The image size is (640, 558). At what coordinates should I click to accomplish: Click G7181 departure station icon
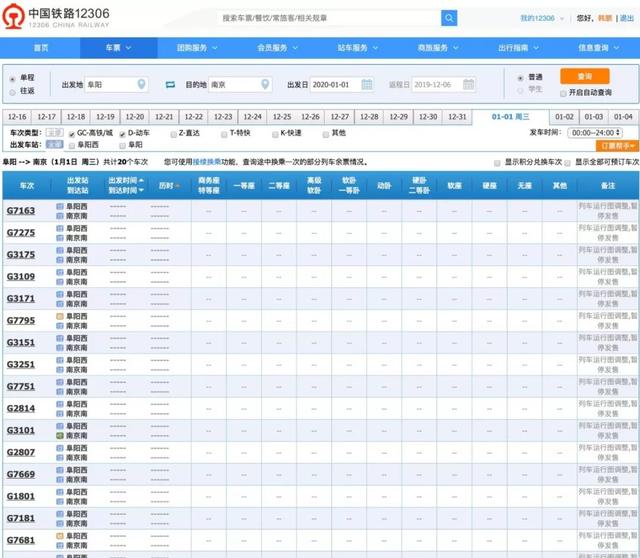(x=60, y=514)
